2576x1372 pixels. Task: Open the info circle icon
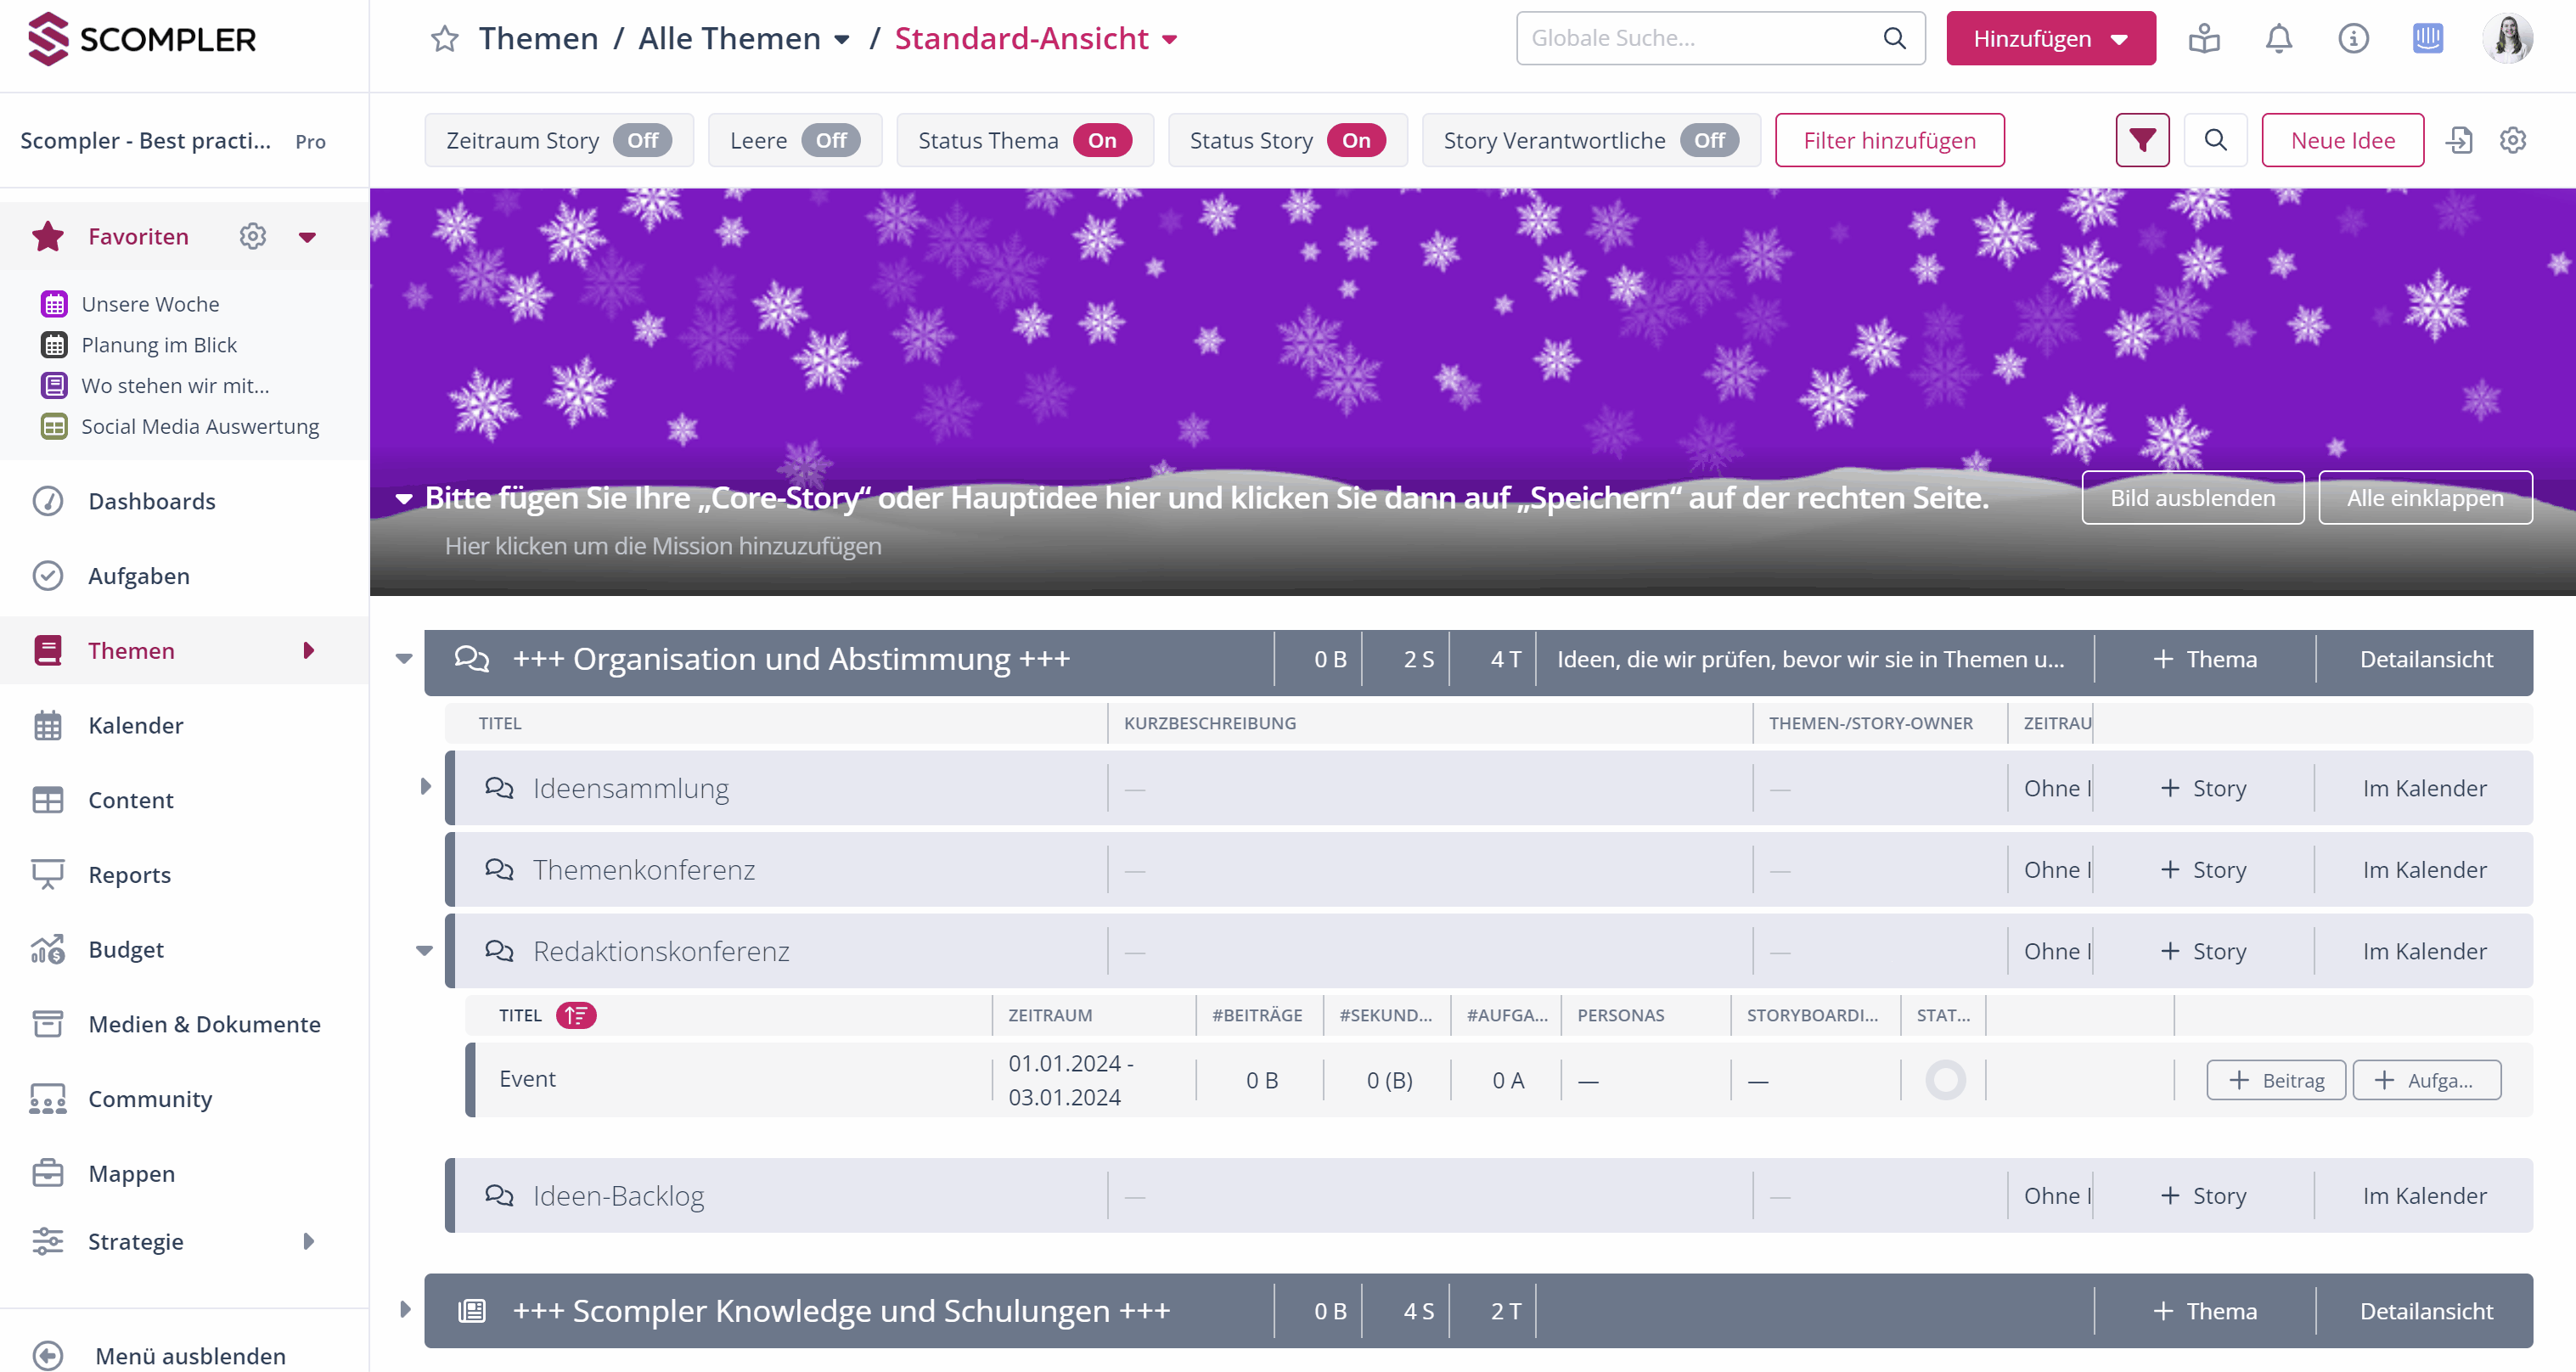pos(2353,39)
